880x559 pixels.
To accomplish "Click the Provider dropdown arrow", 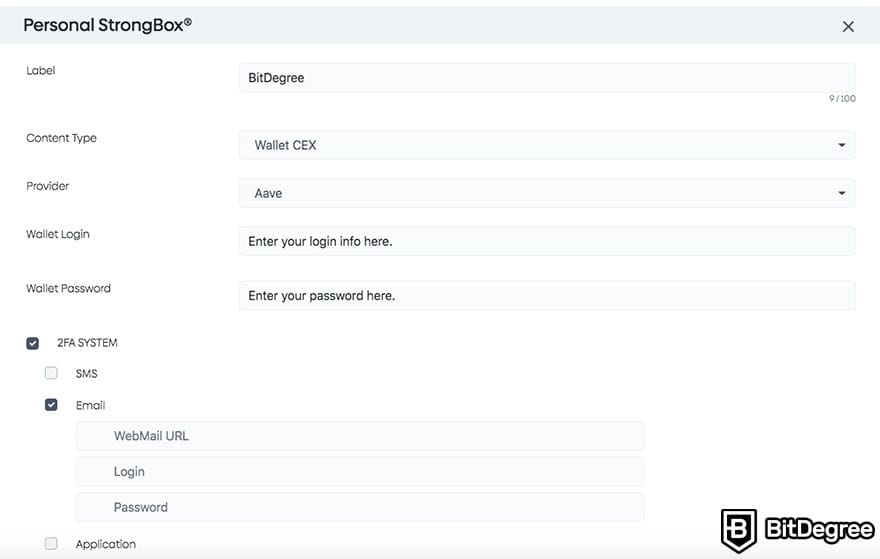I will 841,193.
